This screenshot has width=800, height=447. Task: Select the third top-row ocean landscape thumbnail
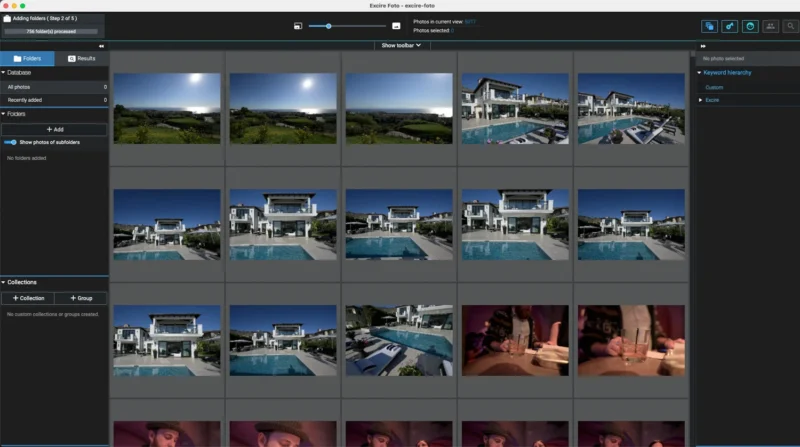point(399,108)
